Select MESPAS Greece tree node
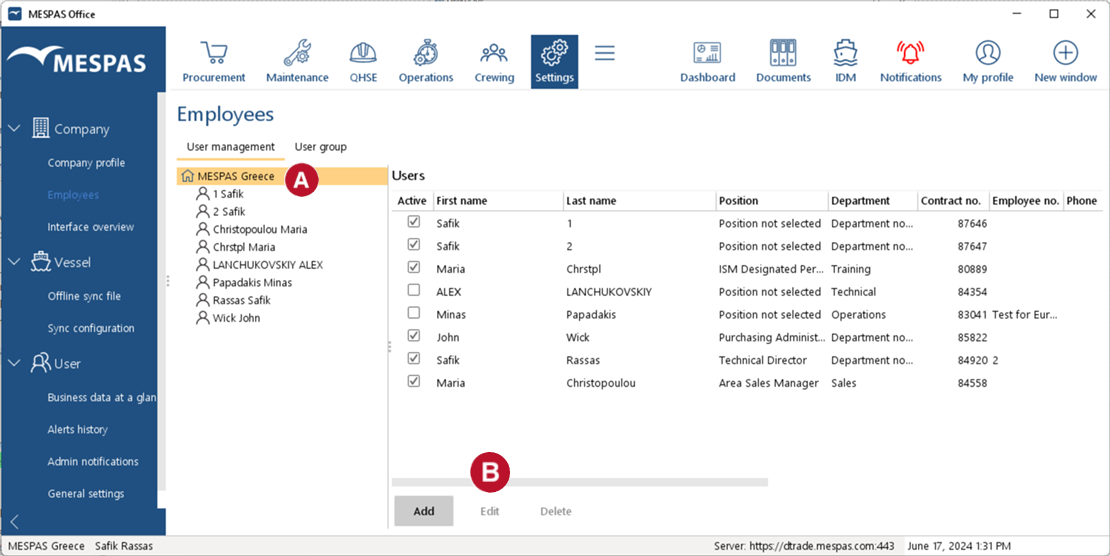This screenshot has width=1110, height=556. (282, 176)
